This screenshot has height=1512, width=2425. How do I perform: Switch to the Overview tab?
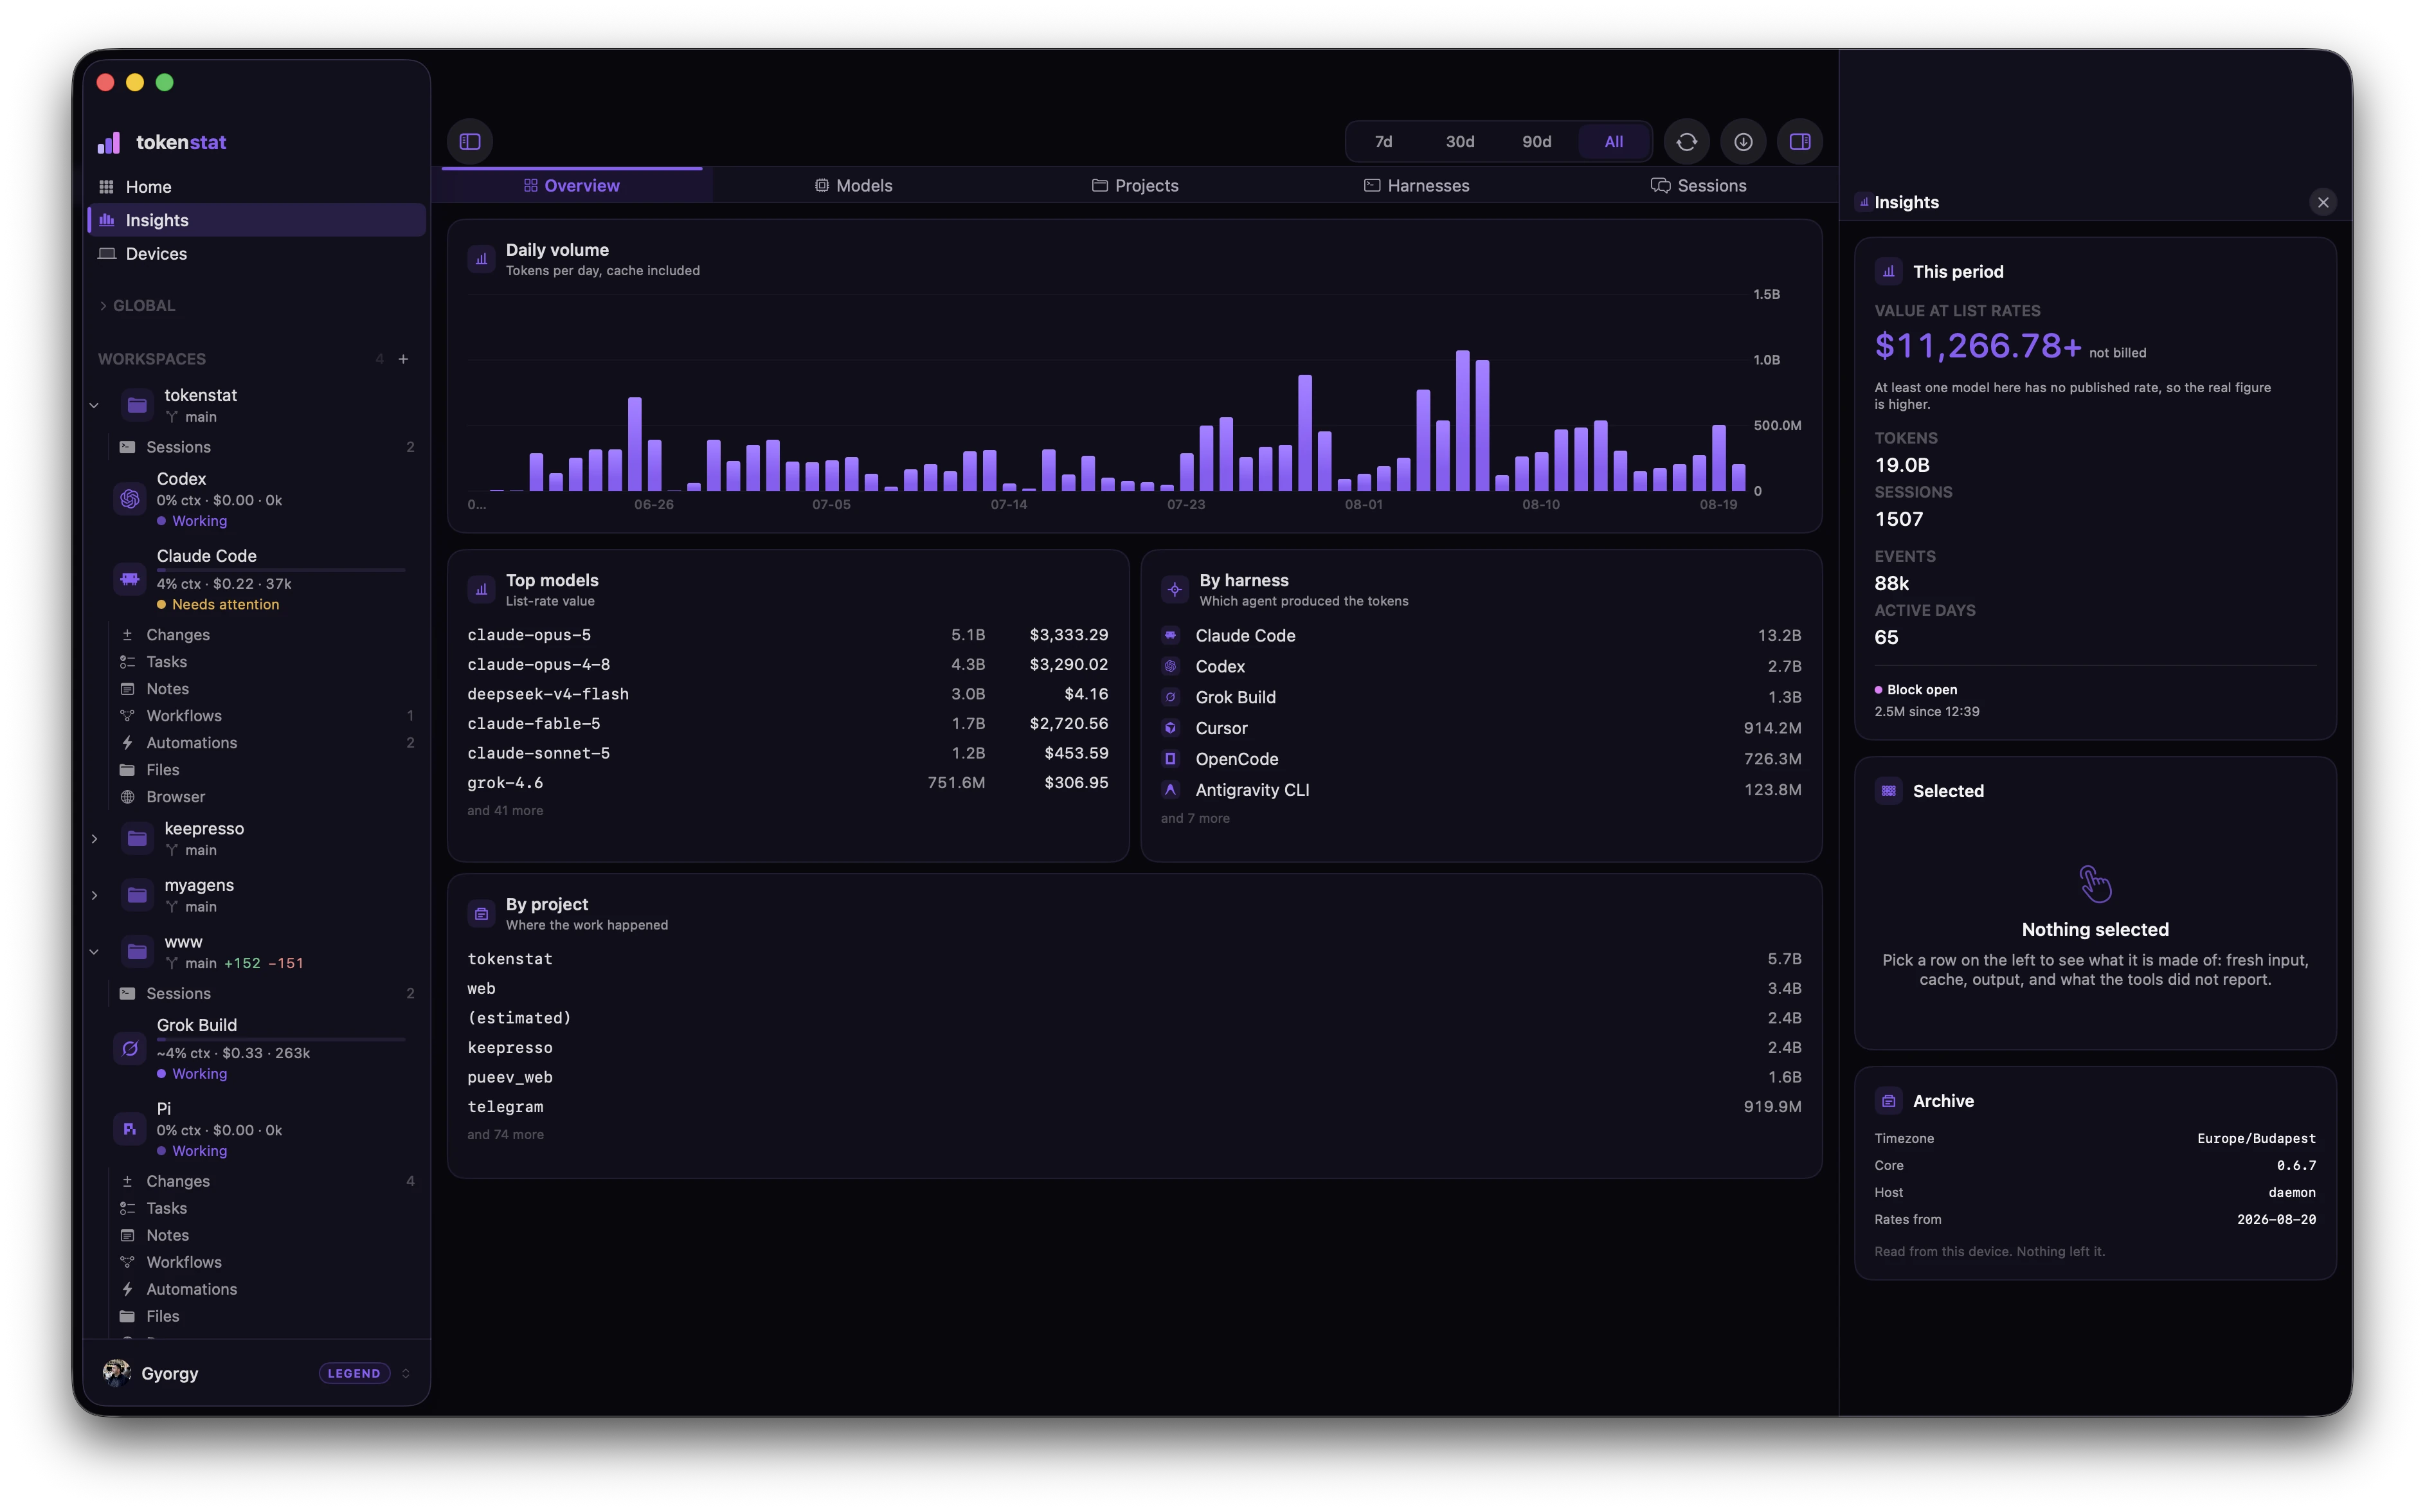coord(572,185)
